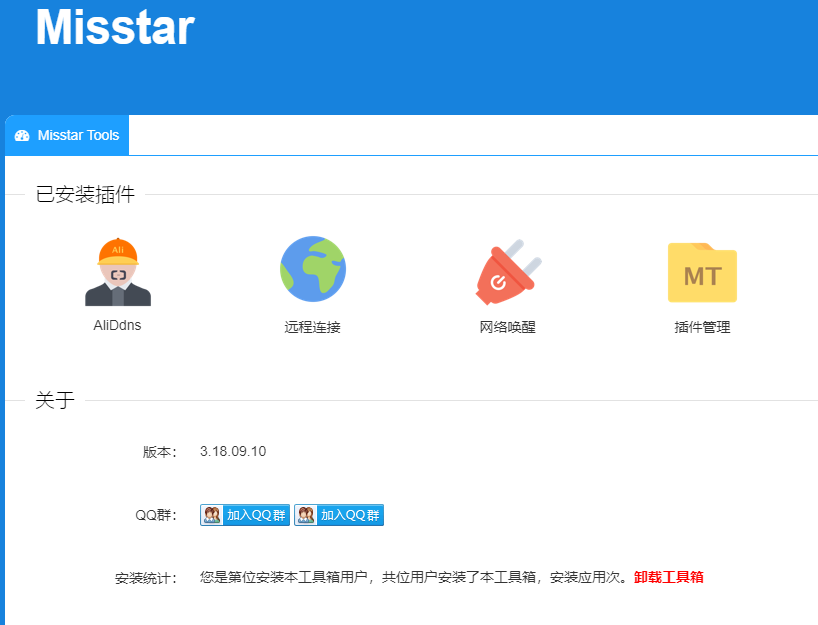Click the version number 3.18.09.10

coord(233,451)
